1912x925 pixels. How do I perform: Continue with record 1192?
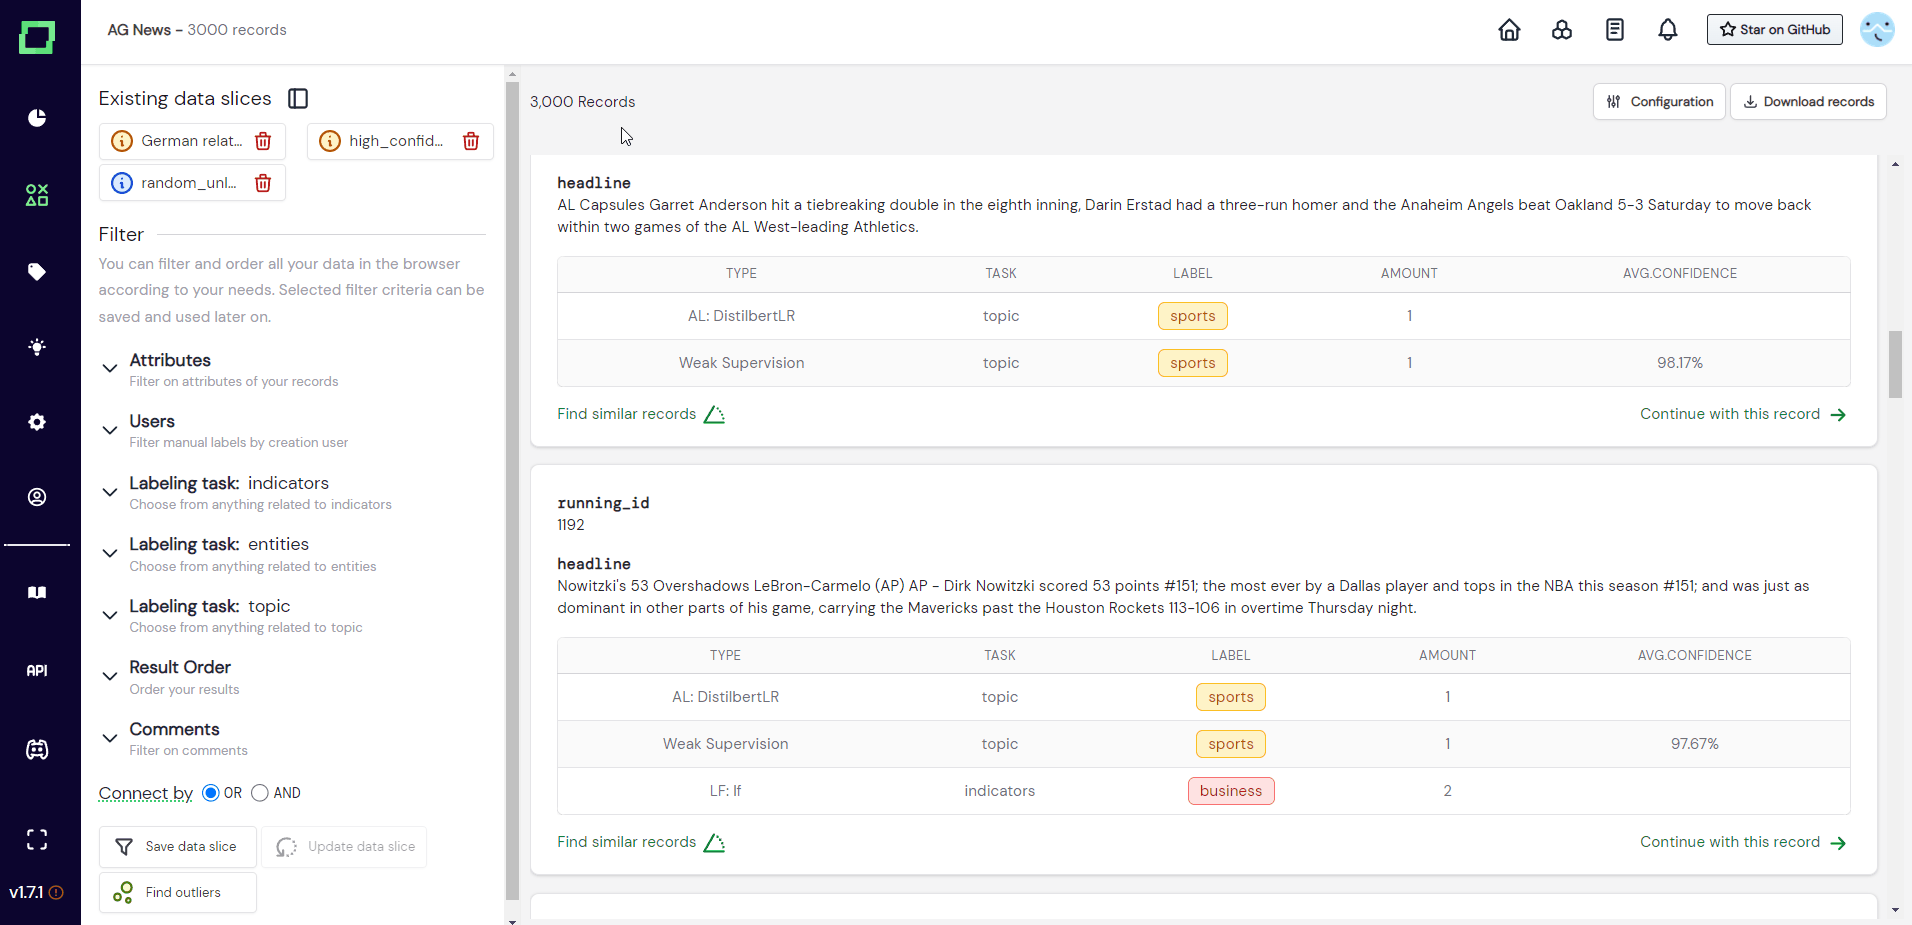point(1743,842)
